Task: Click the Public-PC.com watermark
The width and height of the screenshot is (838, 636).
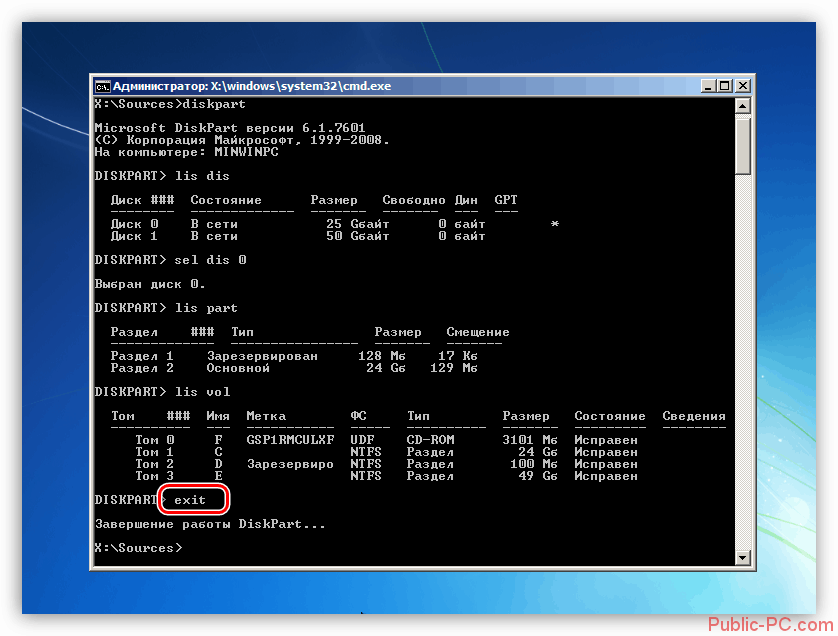Action: pos(768,624)
